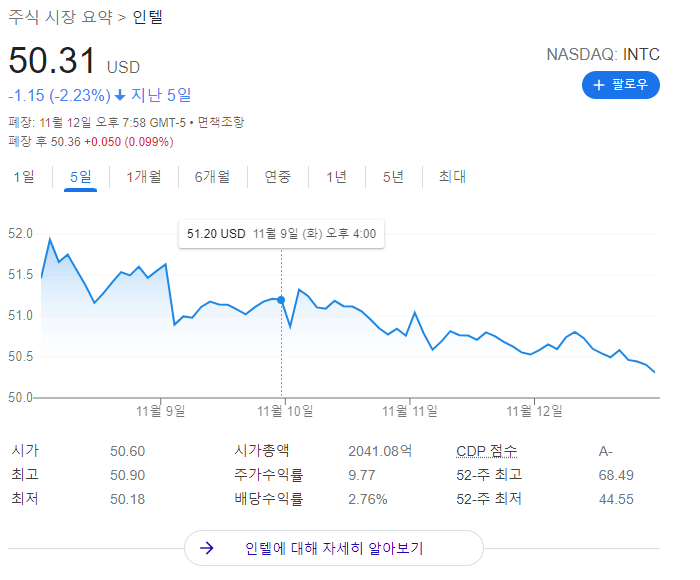Switch chart to 1개월
This screenshot has height=580, width=700.
coord(143,177)
